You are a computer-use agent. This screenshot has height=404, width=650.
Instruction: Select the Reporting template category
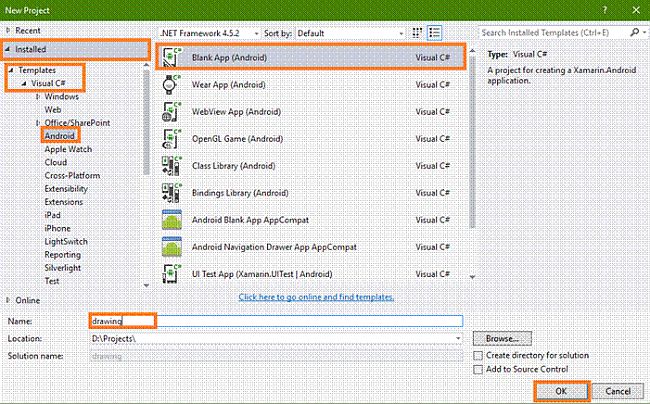coord(63,255)
